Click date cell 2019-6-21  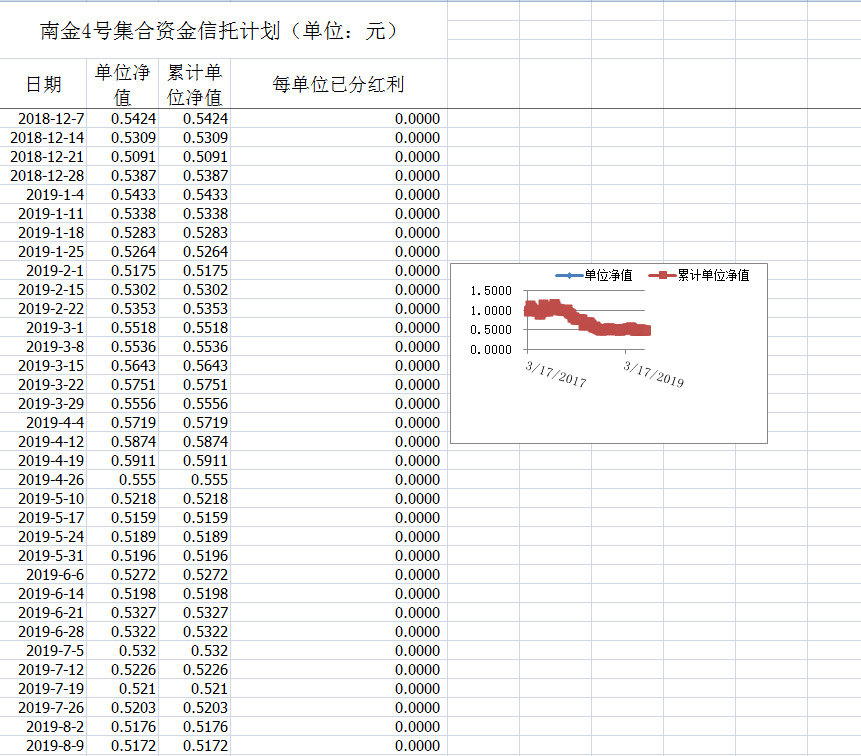[43, 613]
